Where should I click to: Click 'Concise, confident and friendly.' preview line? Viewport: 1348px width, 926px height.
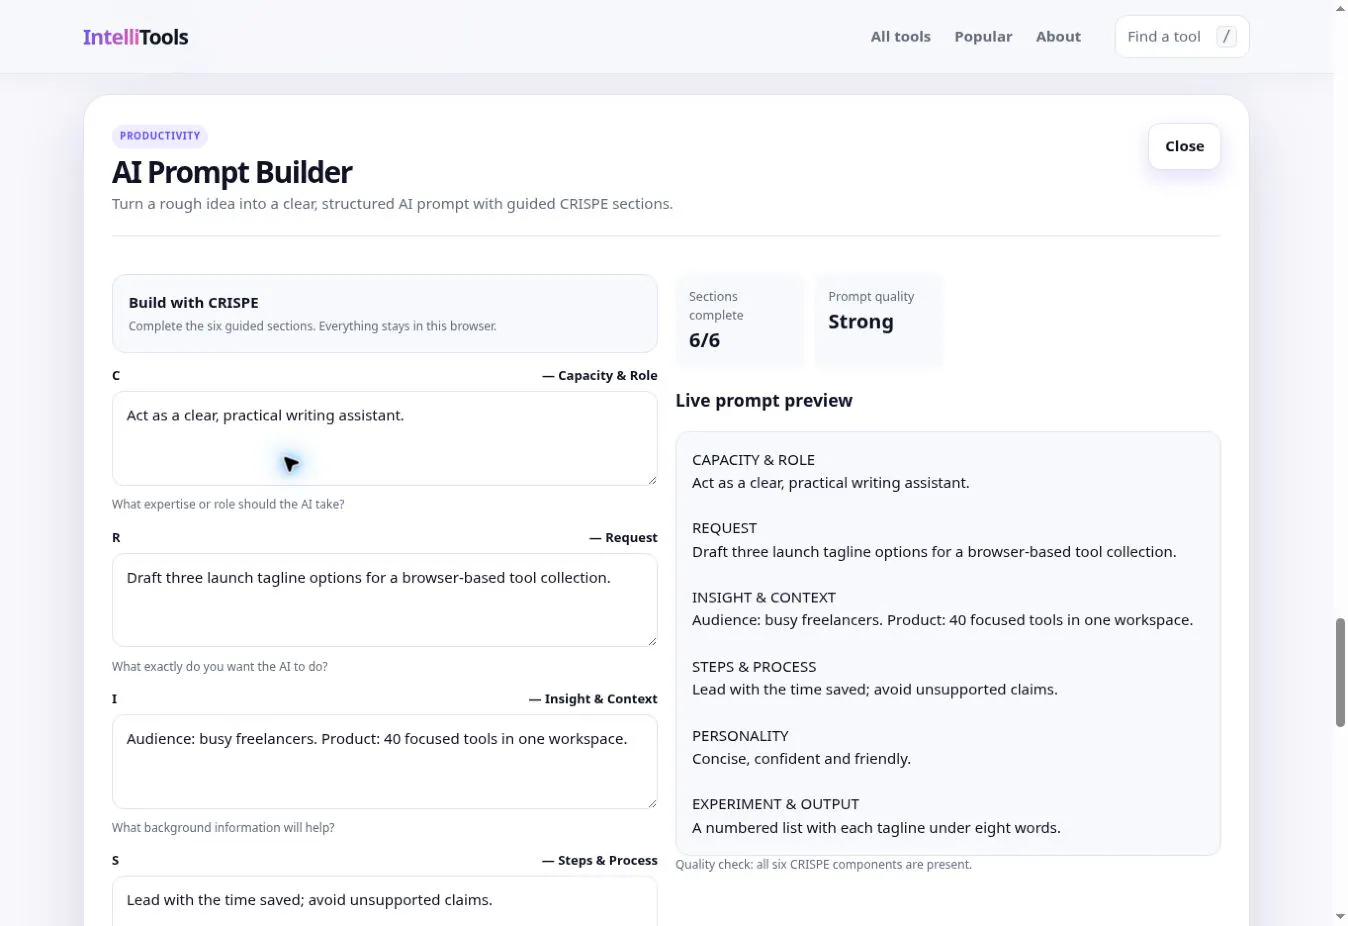801,759
